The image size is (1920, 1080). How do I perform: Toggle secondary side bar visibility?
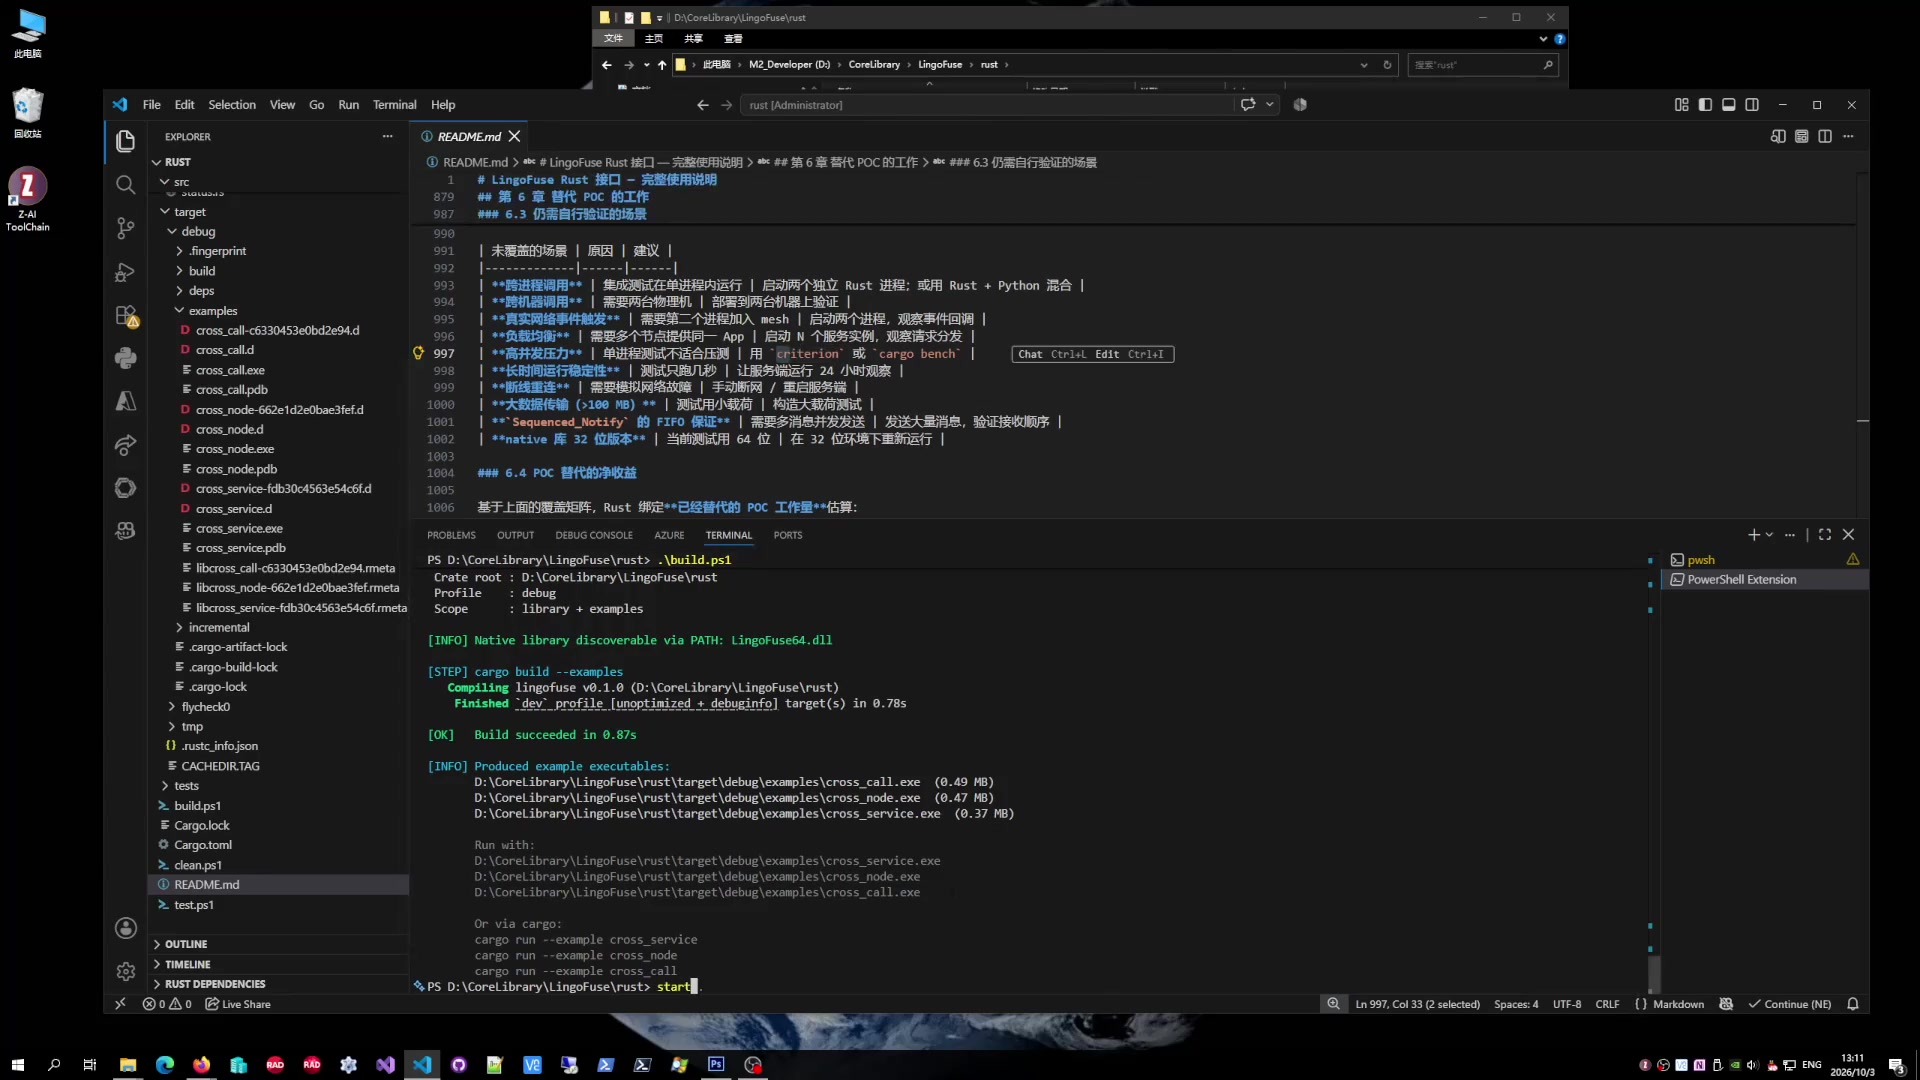click(x=1752, y=104)
